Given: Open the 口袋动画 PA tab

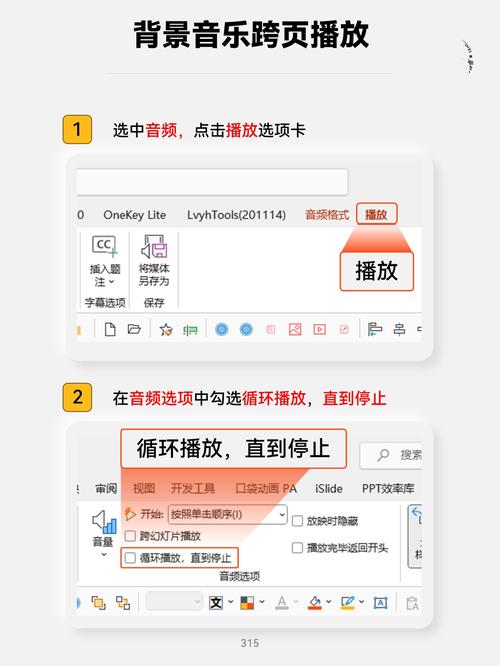Looking at the screenshot, I should [266, 488].
